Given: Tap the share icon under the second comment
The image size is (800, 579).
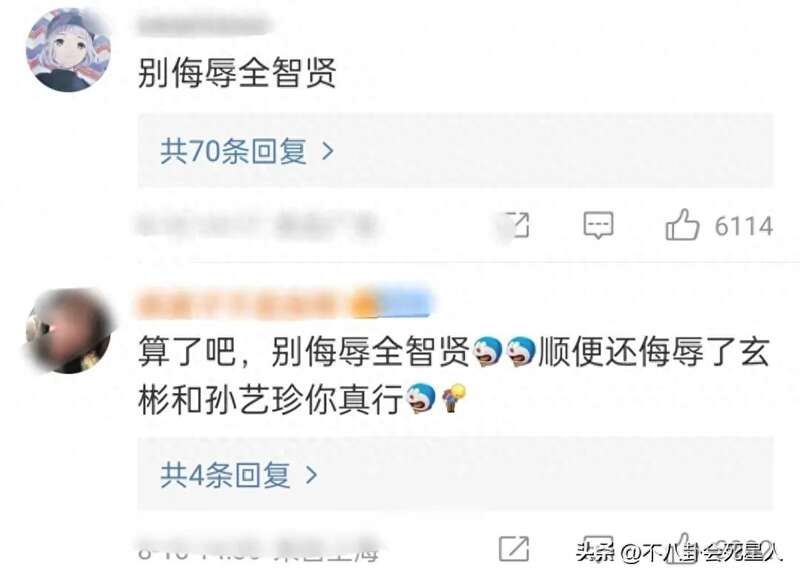Looking at the screenshot, I should [x=514, y=549].
